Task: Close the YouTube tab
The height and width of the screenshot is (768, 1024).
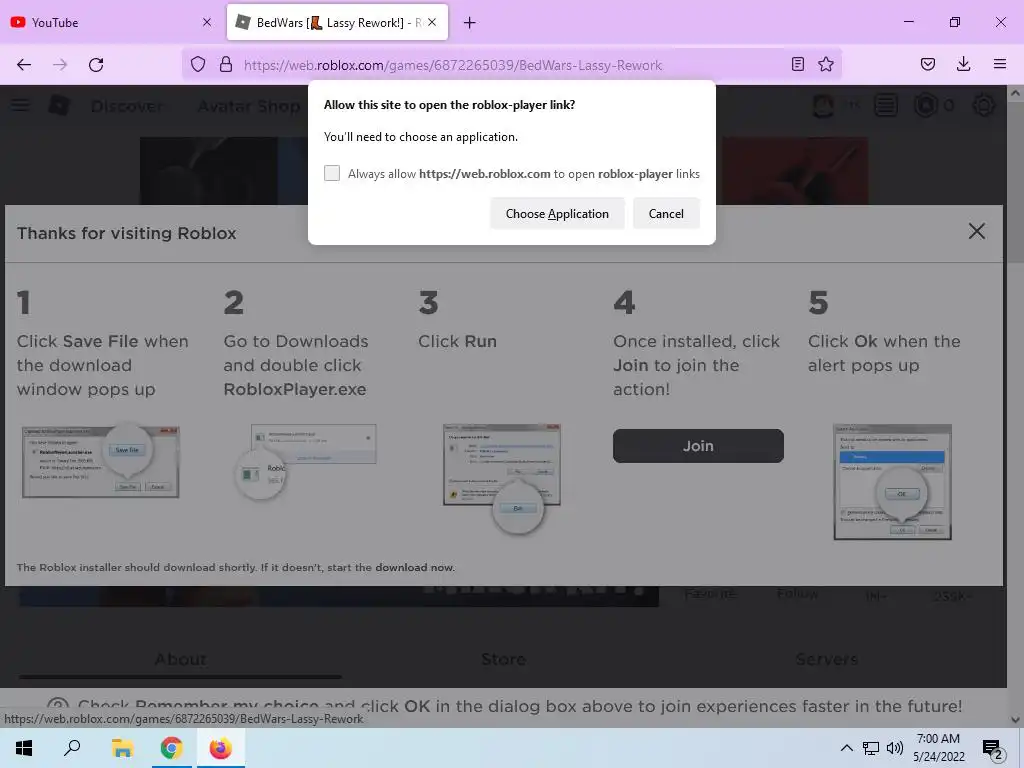Action: coord(207,22)
